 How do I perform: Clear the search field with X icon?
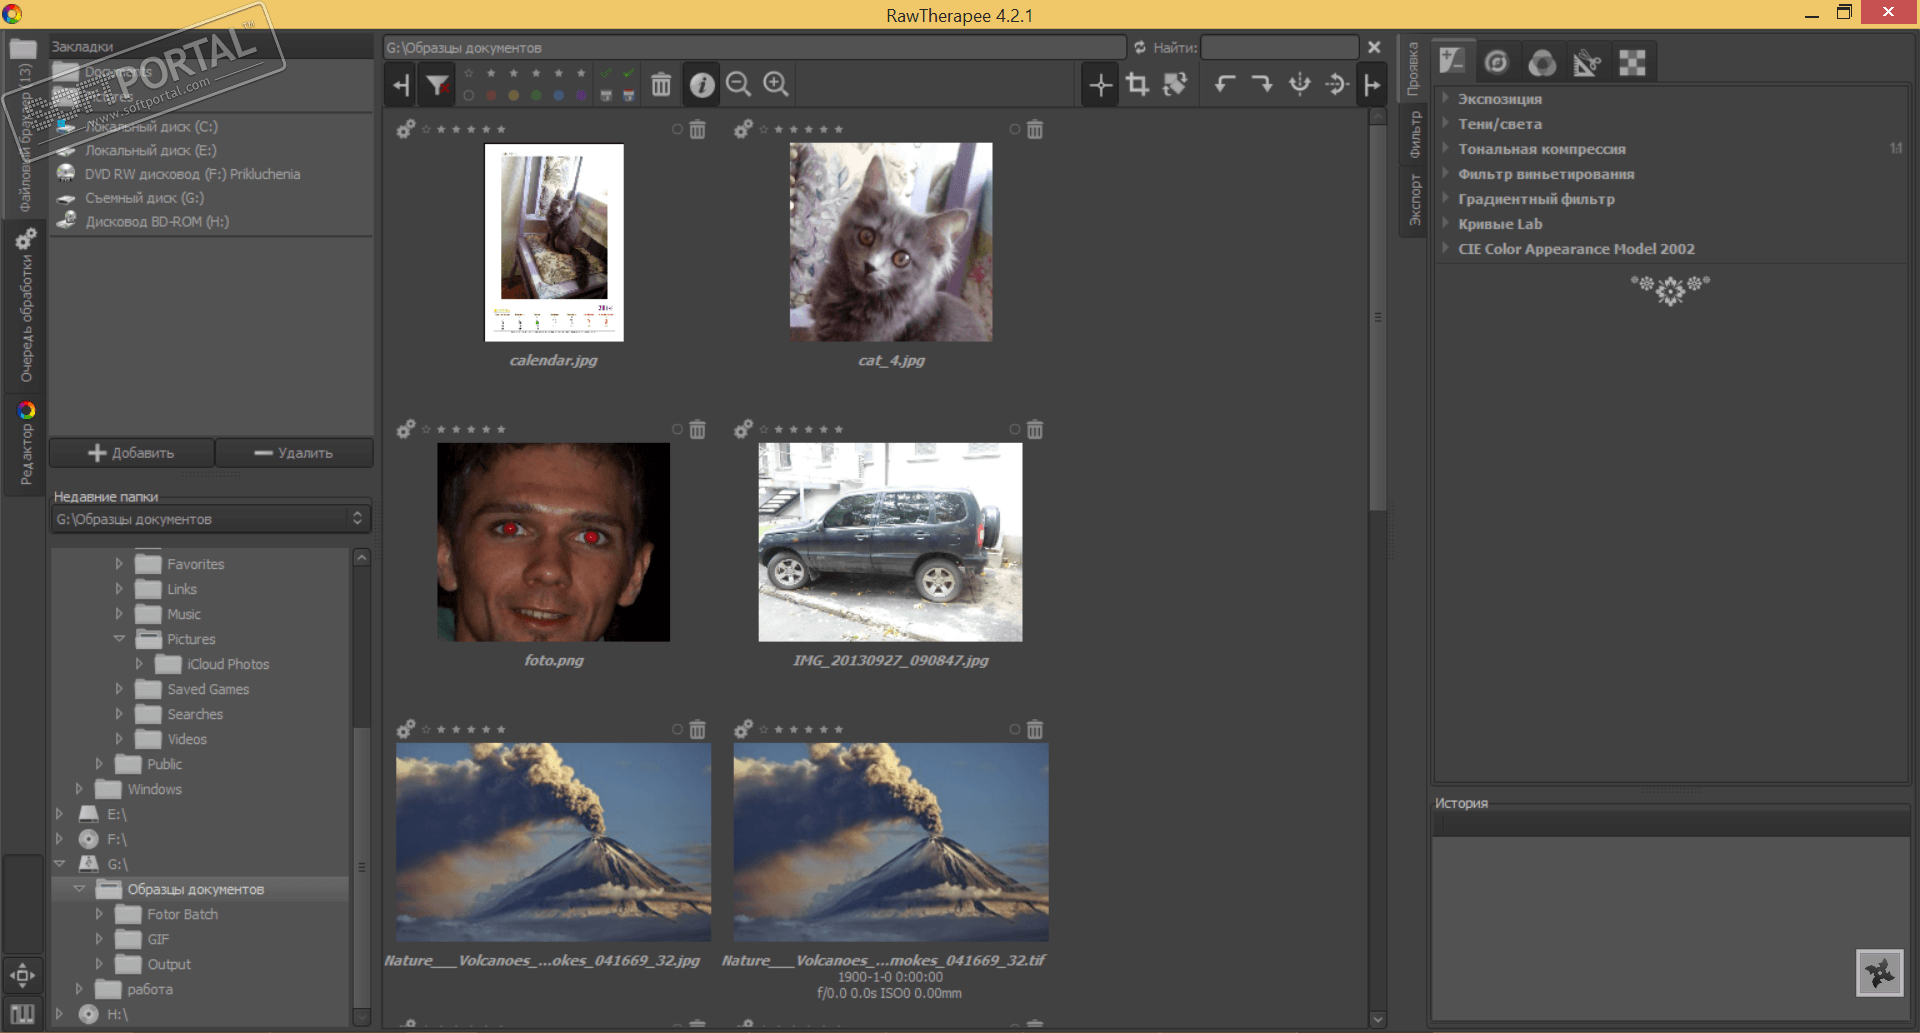click(1374, 47)
